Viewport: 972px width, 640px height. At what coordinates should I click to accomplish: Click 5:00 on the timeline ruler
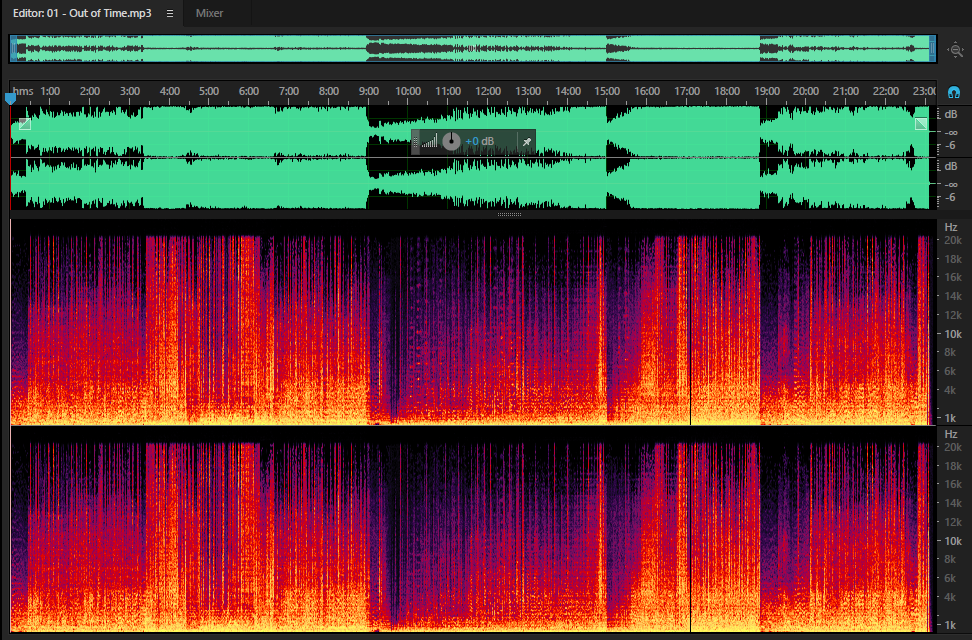click(209, 91)
